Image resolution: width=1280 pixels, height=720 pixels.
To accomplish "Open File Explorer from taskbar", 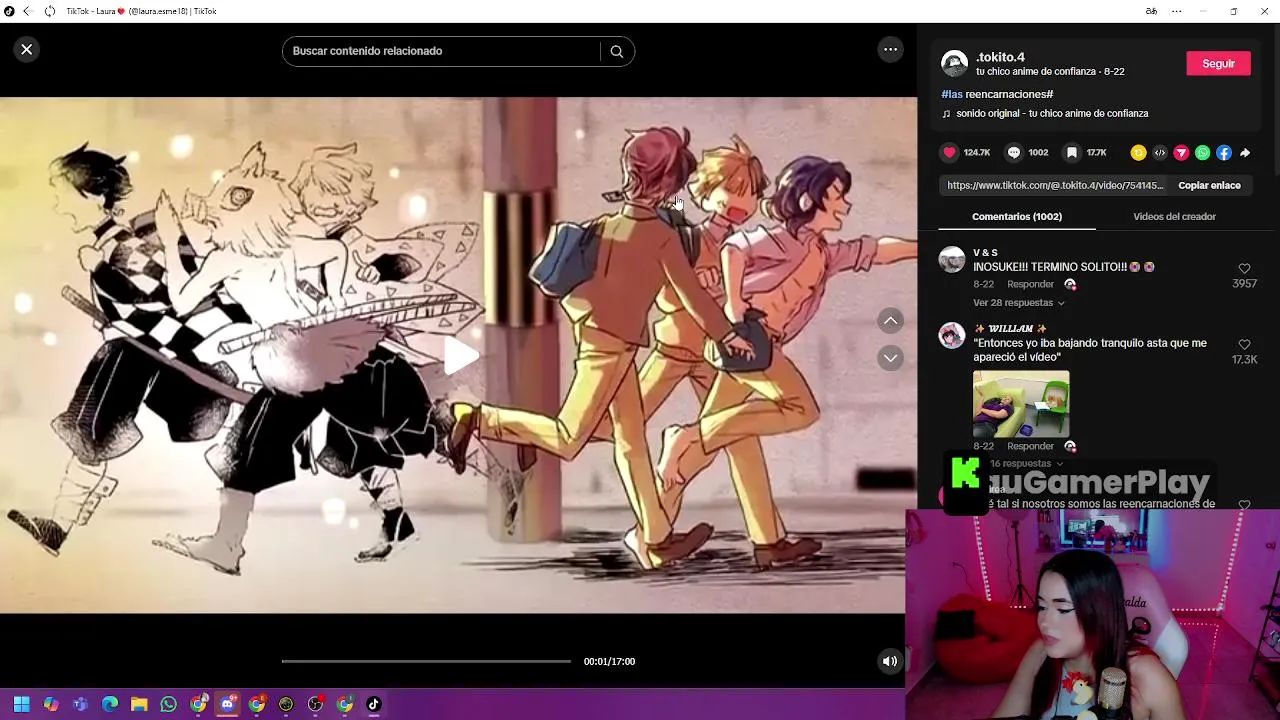I will point(139,704).
